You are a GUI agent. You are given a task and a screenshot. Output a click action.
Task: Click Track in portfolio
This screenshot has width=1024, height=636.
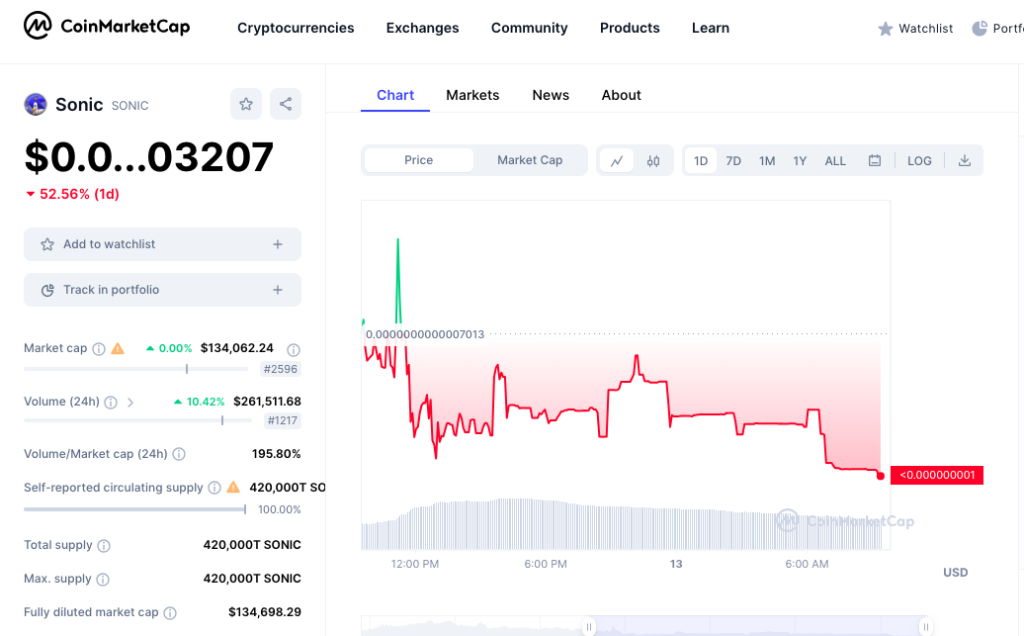(x=162, y=289)
